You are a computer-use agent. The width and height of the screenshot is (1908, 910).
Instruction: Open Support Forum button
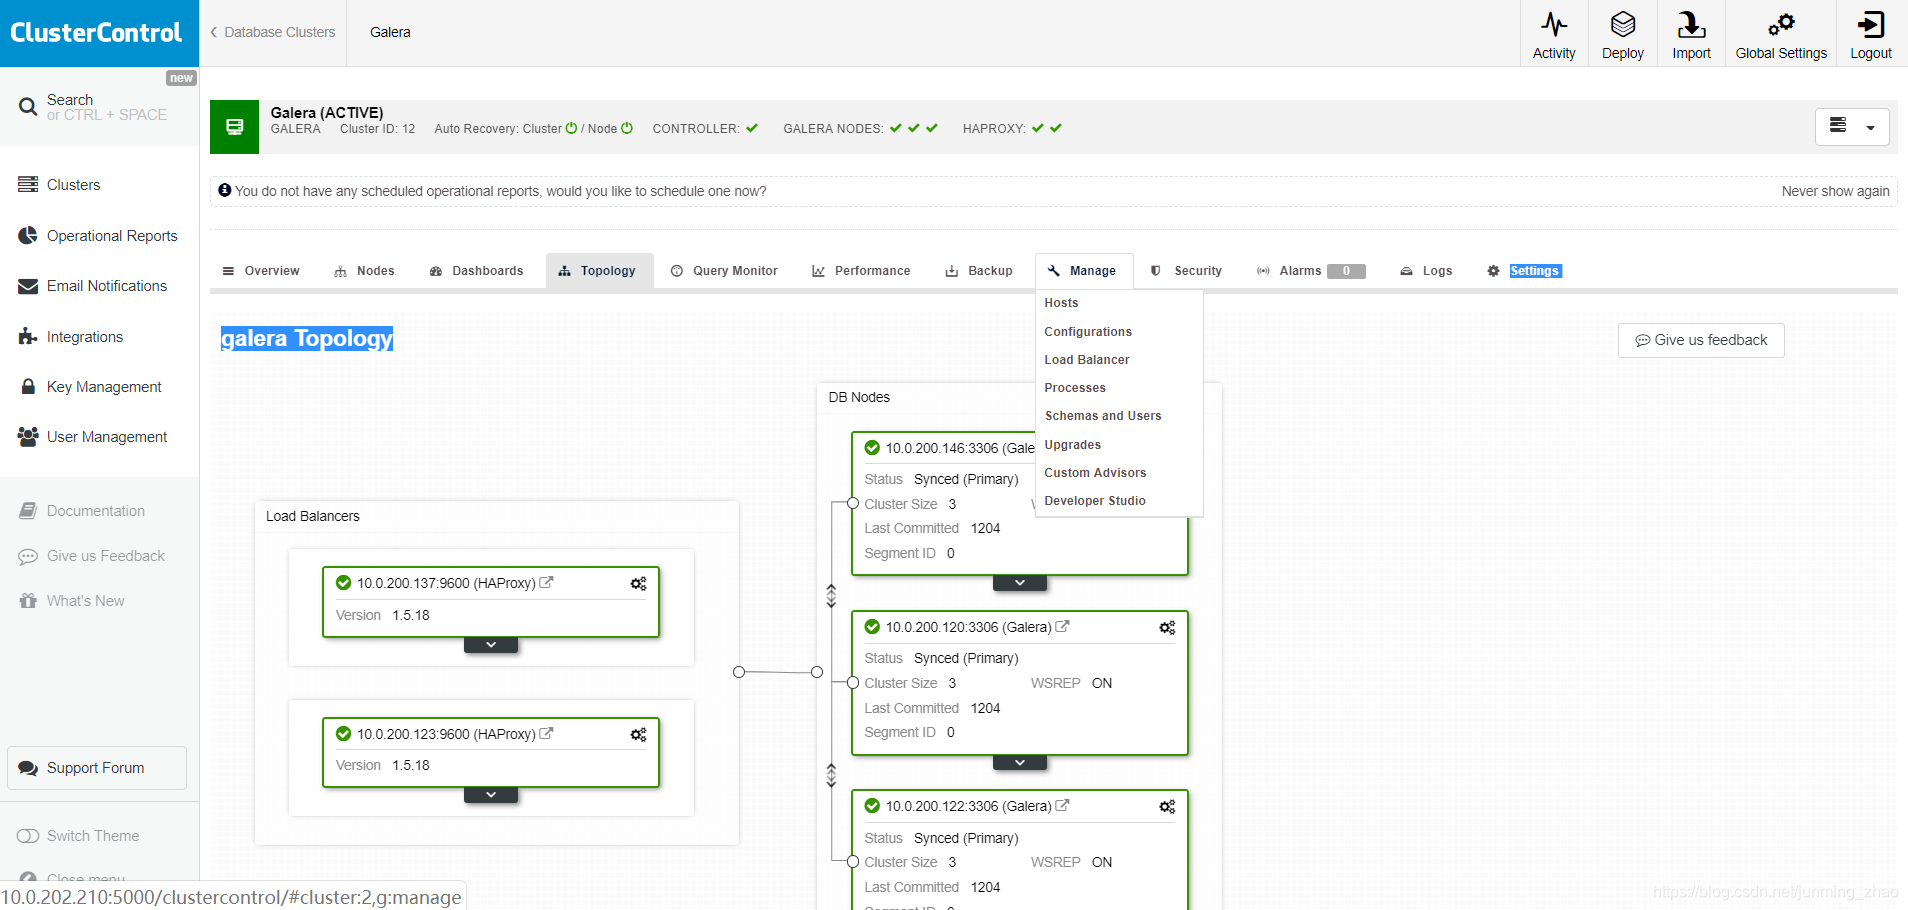(x=97, y=768)
